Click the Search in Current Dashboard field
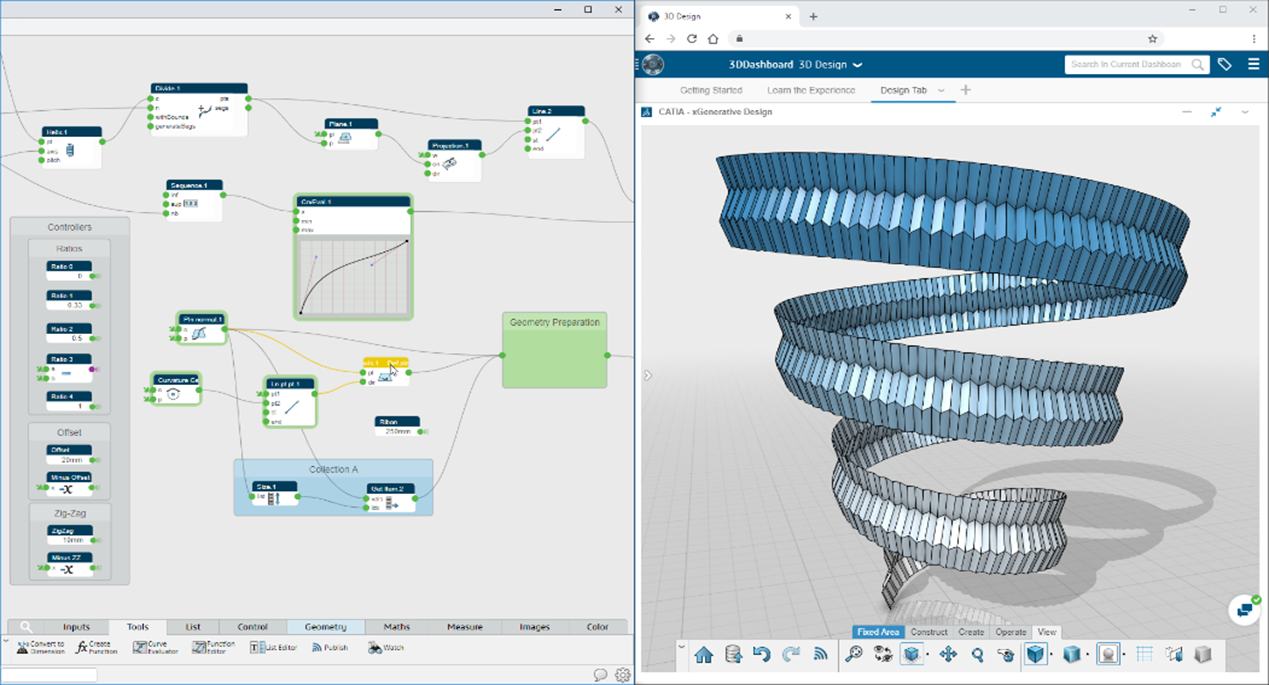1269x685 pixels. (x=1127, y=65)
